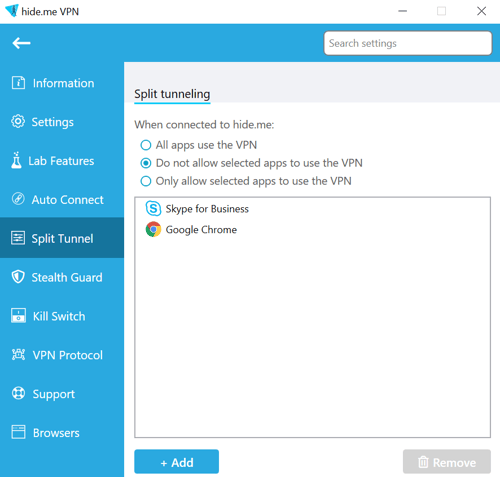The width and height of the screenshot is (500, 477).
Task: Click the Support lifebuoy icon
Action: [x=18, y=393]
